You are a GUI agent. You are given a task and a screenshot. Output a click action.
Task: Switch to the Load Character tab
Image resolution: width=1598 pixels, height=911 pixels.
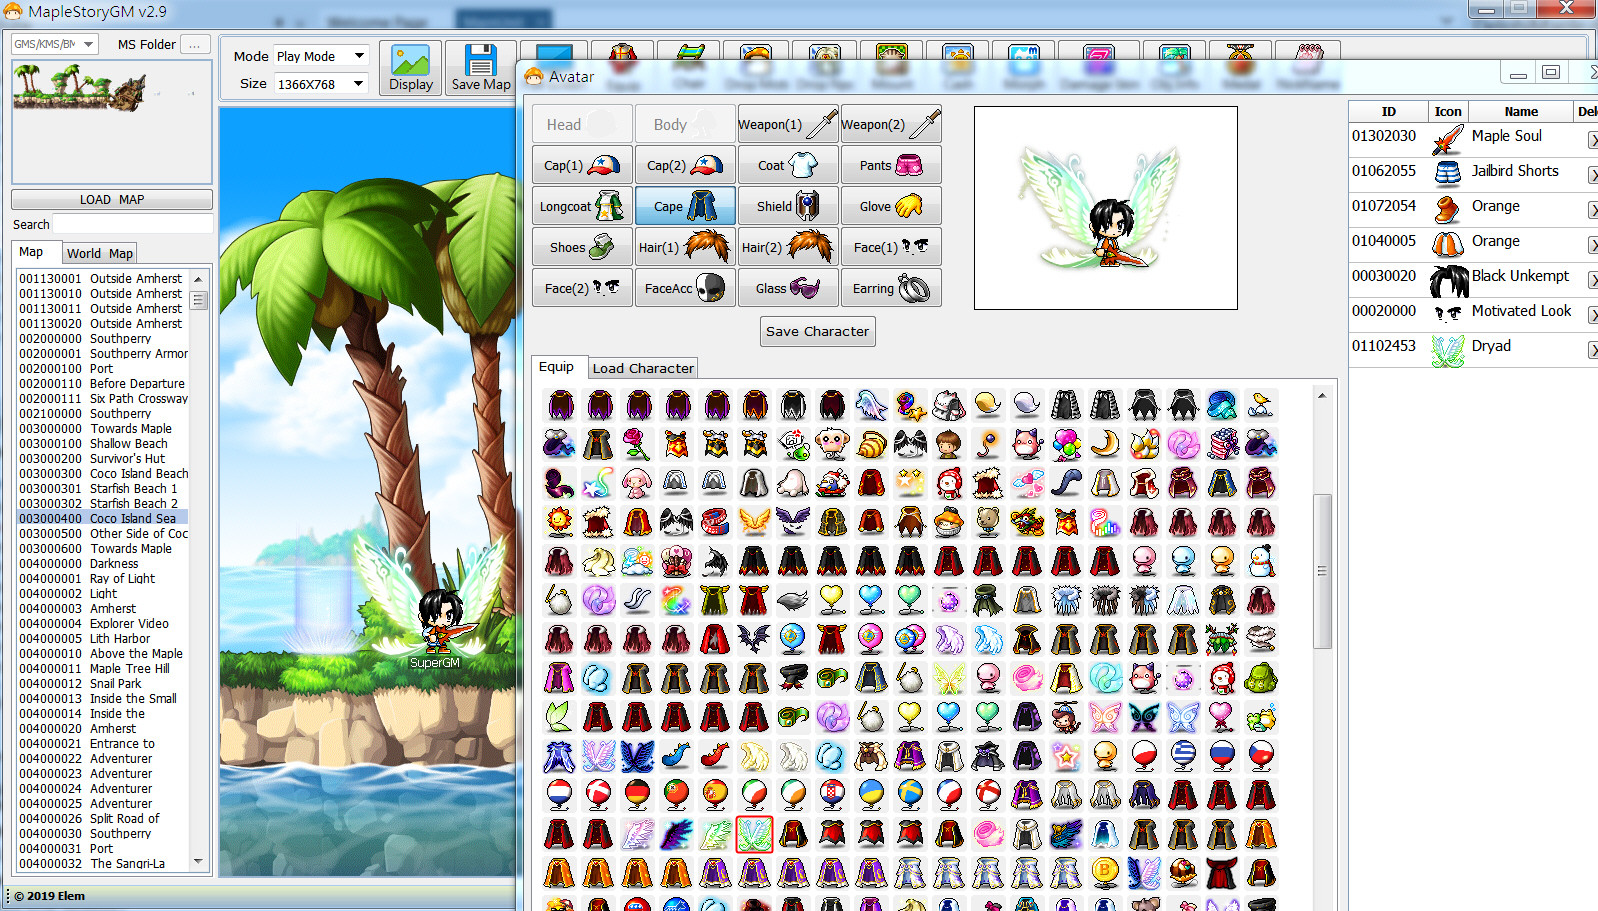tap(643, 368)
